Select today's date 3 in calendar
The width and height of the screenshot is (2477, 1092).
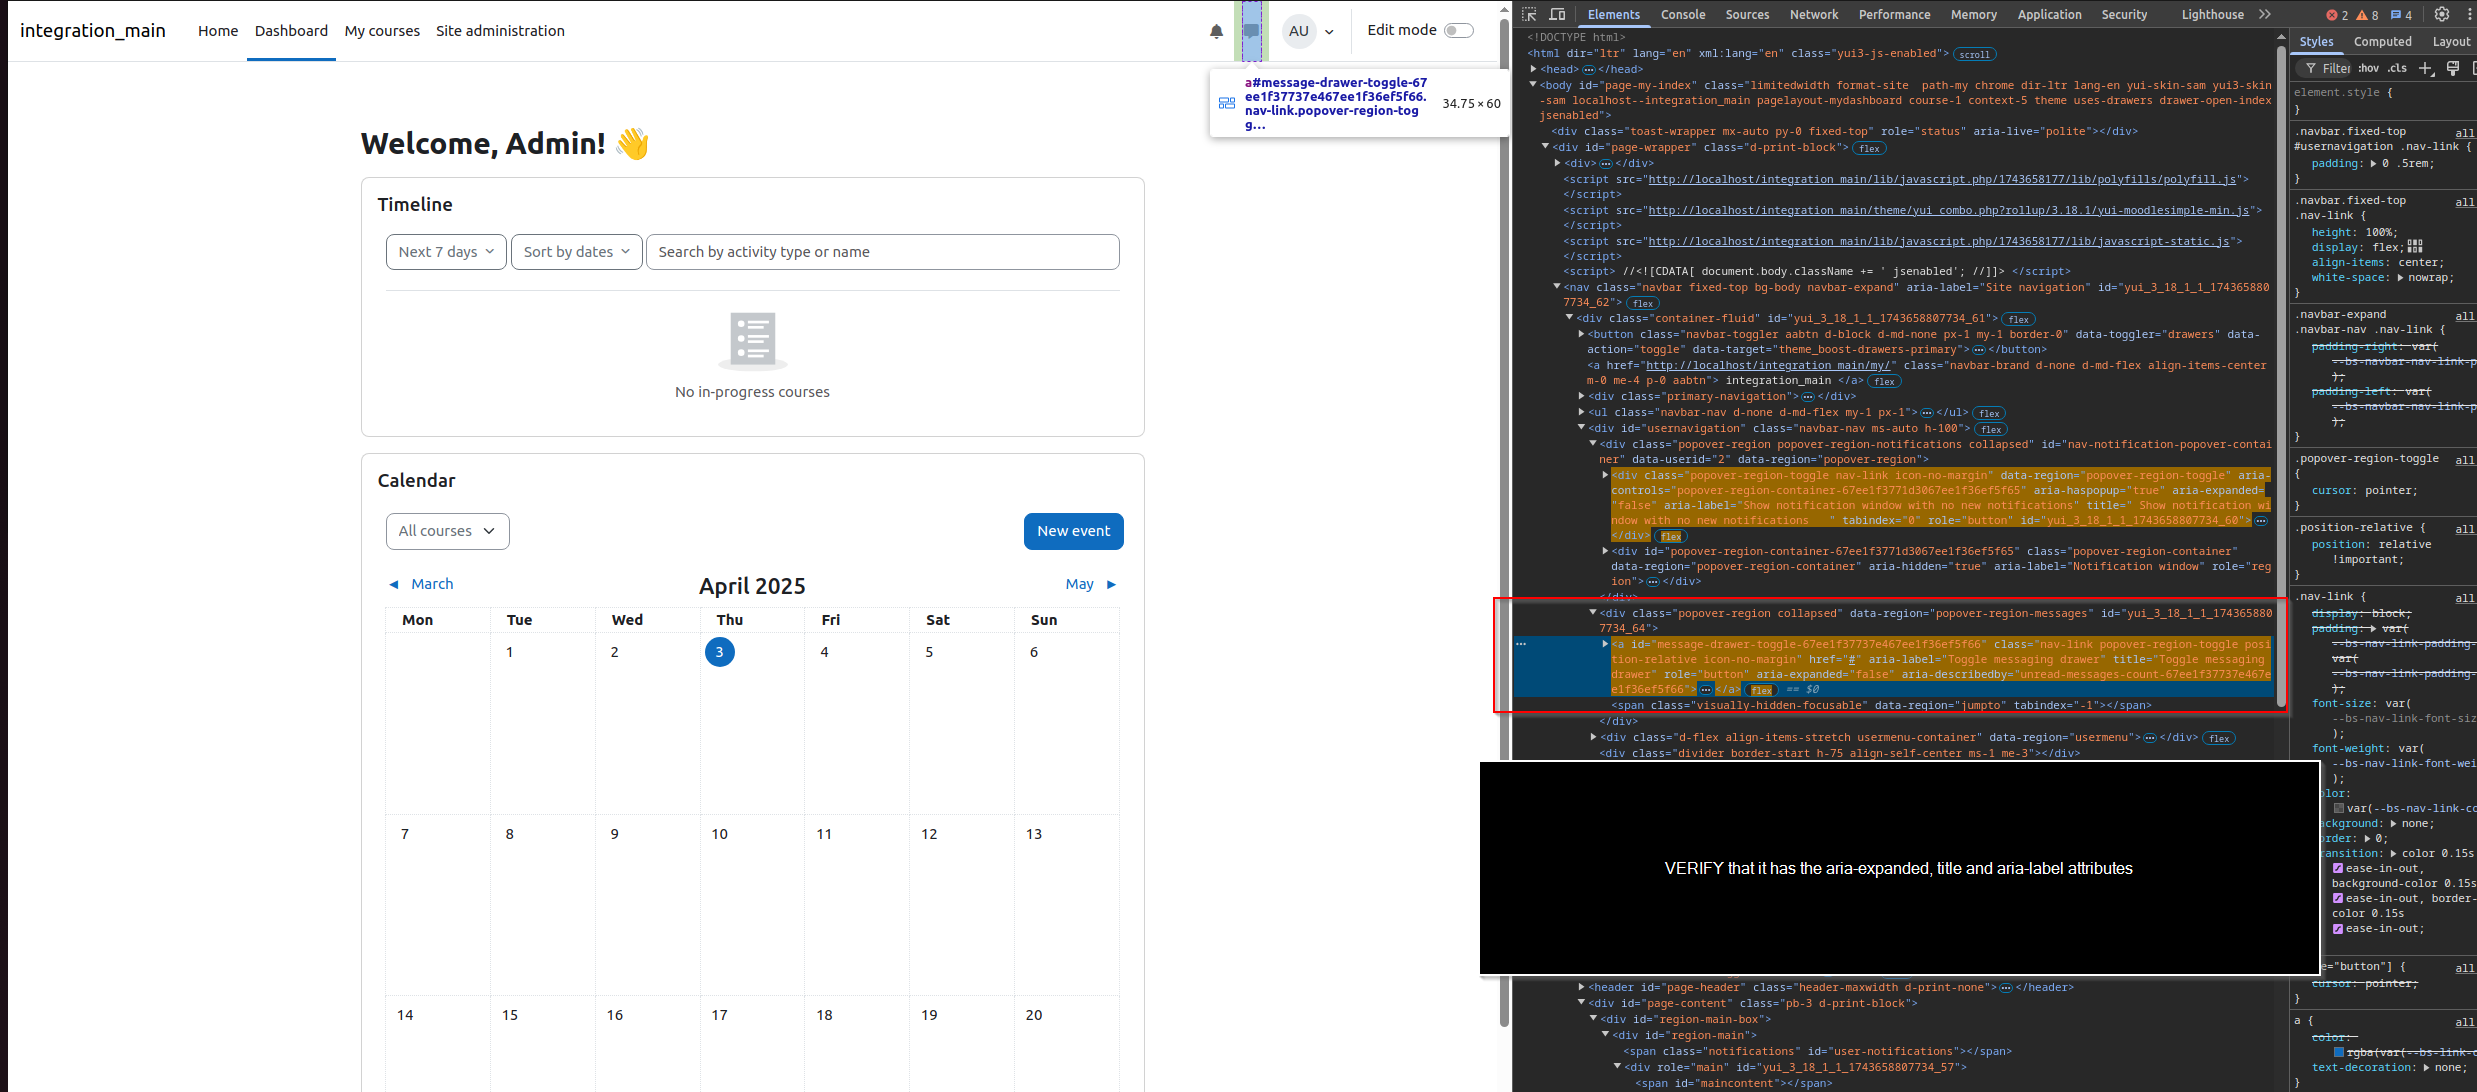[x=719, y=652]
